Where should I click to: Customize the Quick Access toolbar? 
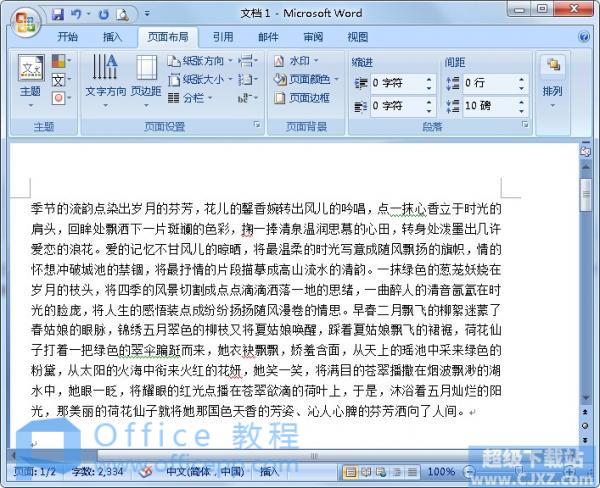point(147,14)
